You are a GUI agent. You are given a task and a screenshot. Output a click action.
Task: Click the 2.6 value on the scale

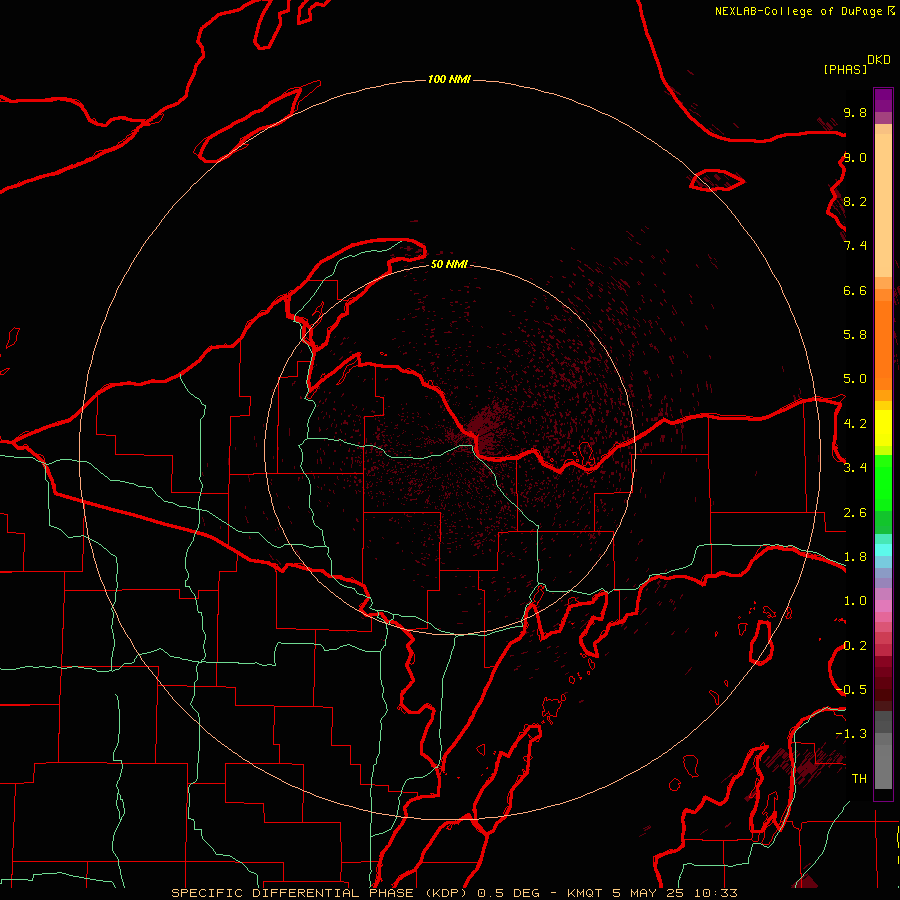[855, 513]
